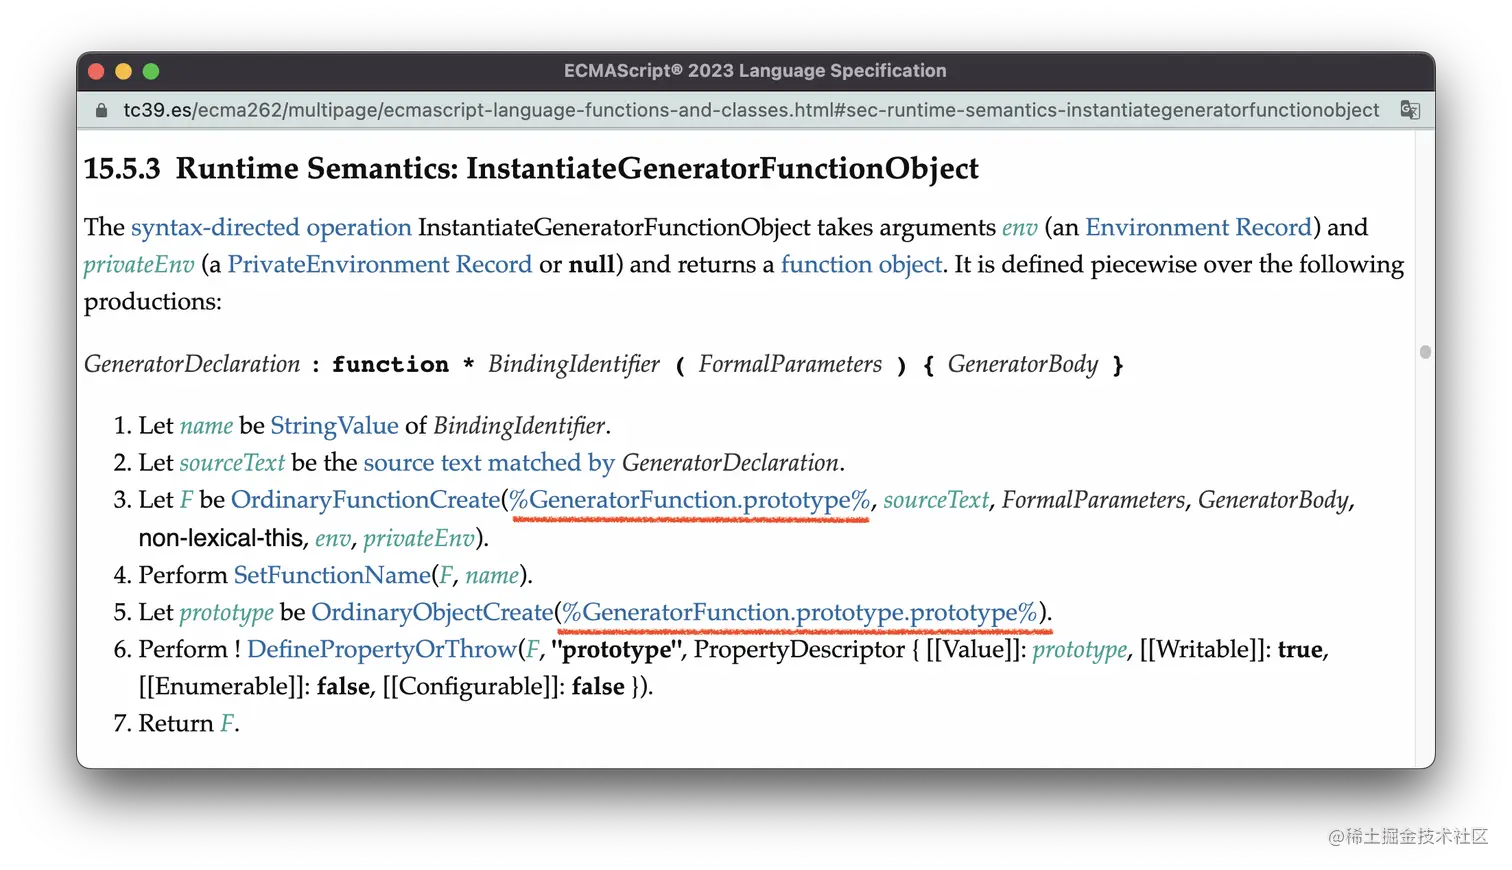Open the OrdinaryObjectCreate link
The image size is (1512, 870).
pos(432,612)
